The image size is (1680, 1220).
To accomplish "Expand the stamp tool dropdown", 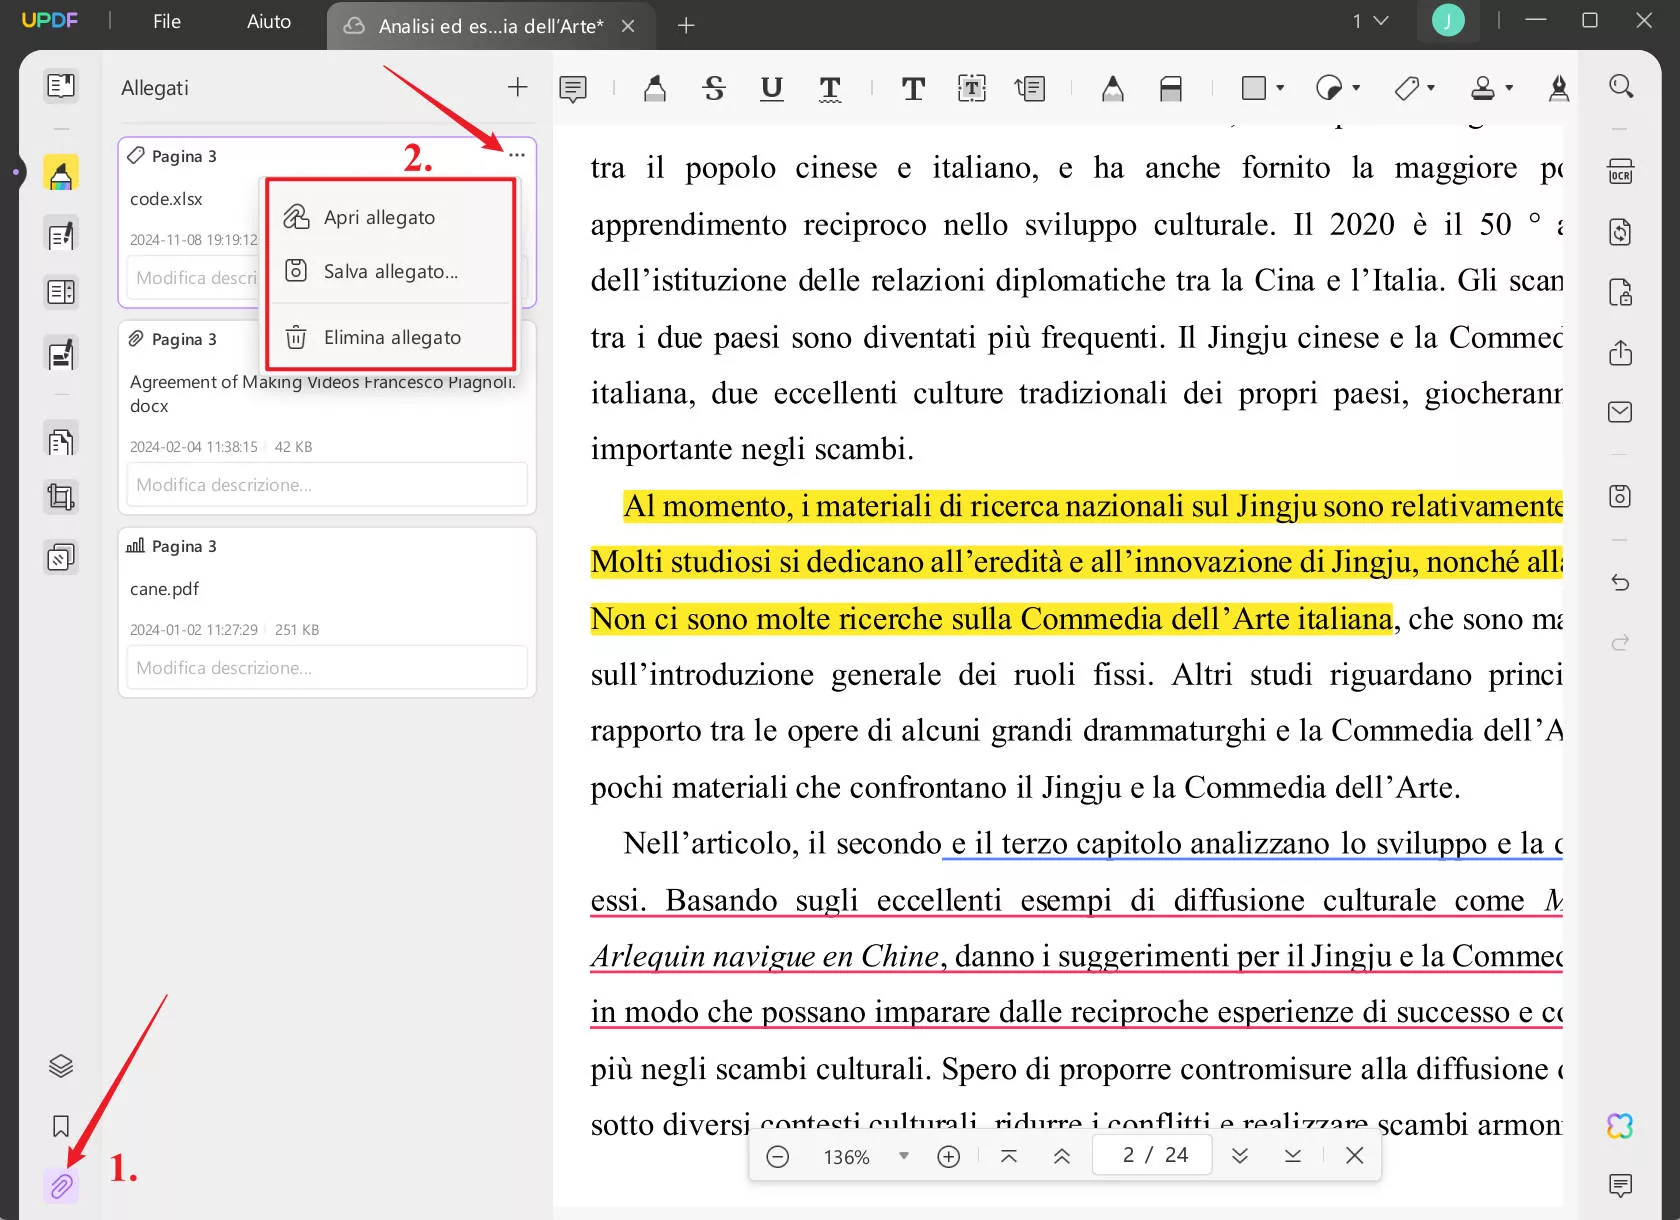I will click(1509, 88).
